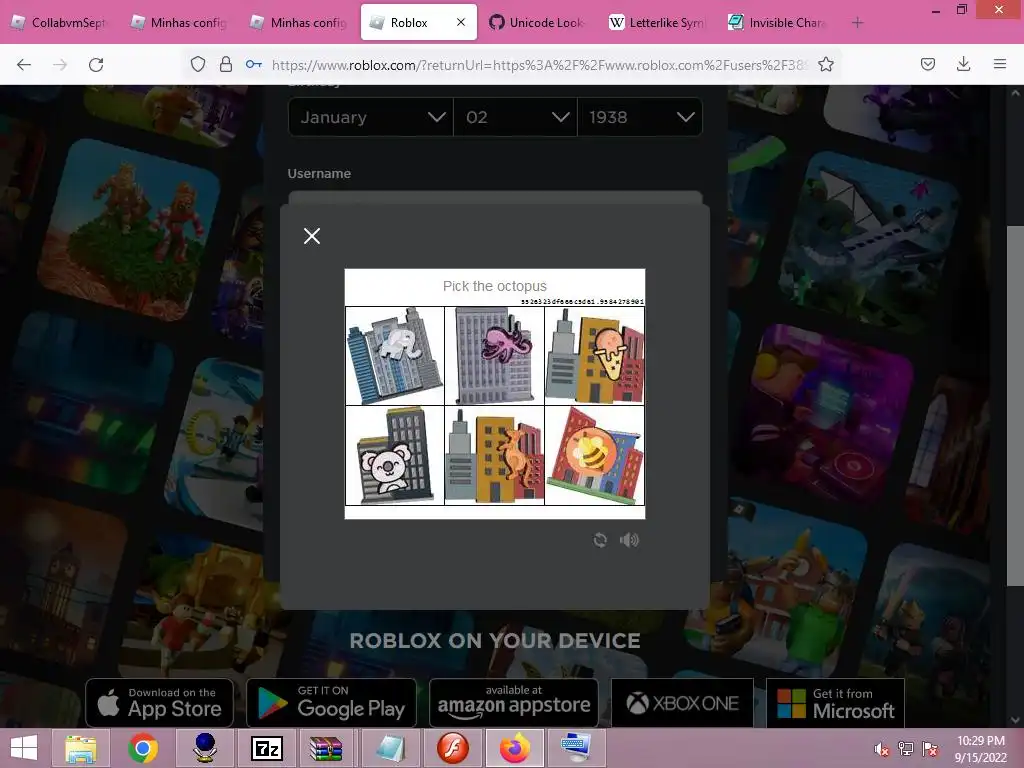Image resolution: width=1024 pixels, height=768 pixels.
Task: Open the downloads panel
Action: [x=963, y=64]
